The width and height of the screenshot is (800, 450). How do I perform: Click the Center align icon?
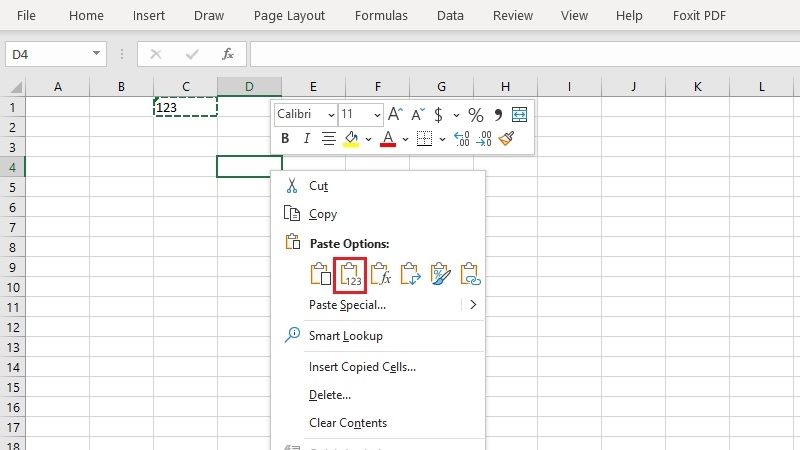click(x=329, y=138)
